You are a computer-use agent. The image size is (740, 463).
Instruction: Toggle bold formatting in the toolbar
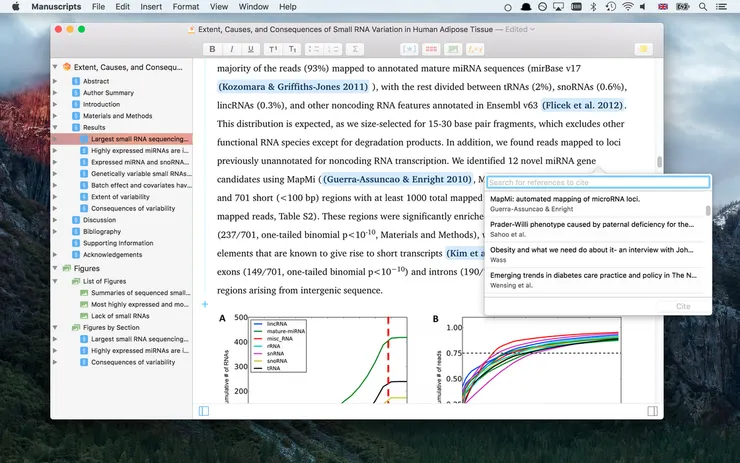(212, 48)
